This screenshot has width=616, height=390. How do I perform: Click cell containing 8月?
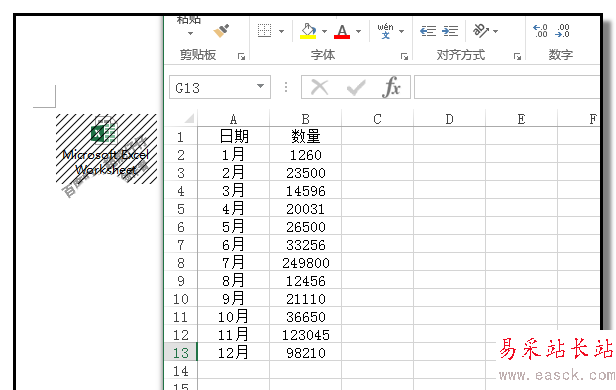coord(233,281)
